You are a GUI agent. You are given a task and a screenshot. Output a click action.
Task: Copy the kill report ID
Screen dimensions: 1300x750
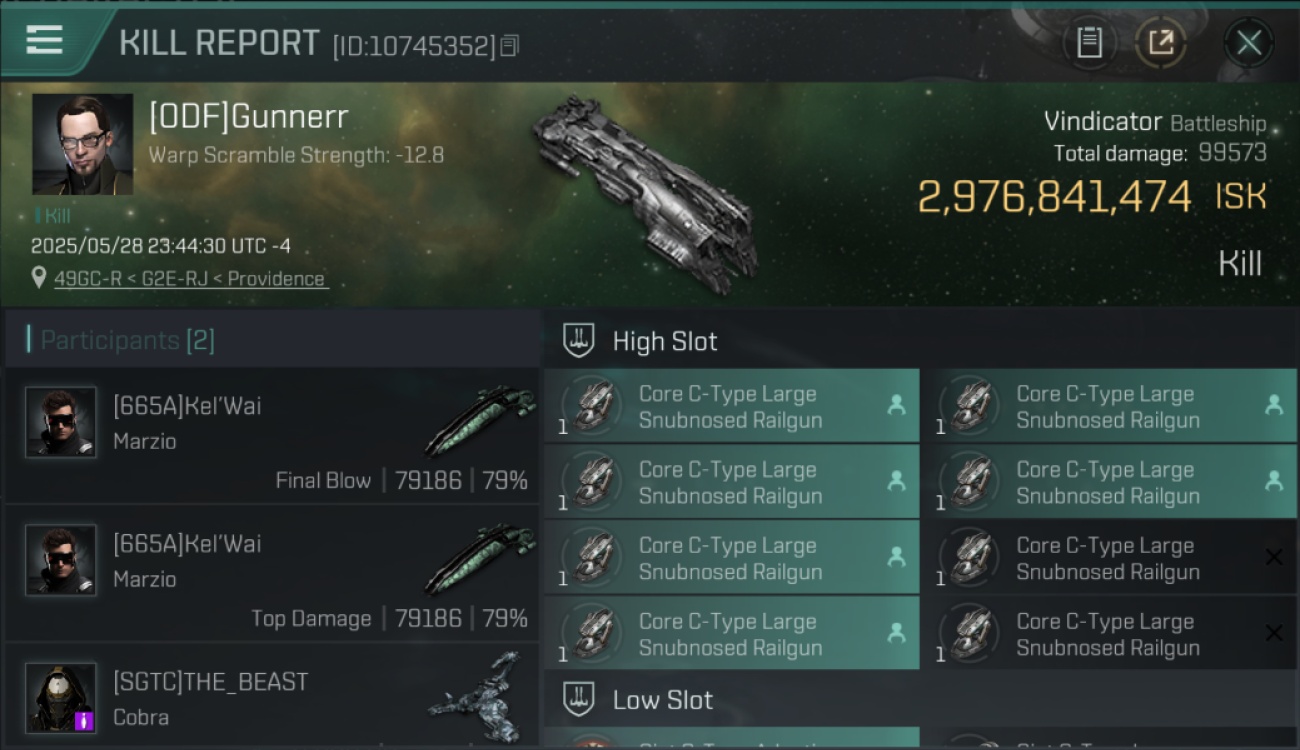510,46
